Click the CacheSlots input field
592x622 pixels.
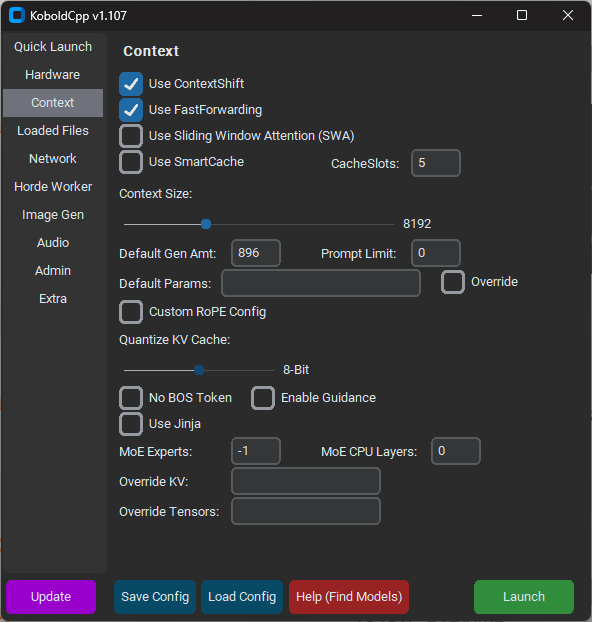[x=436, y=163]
